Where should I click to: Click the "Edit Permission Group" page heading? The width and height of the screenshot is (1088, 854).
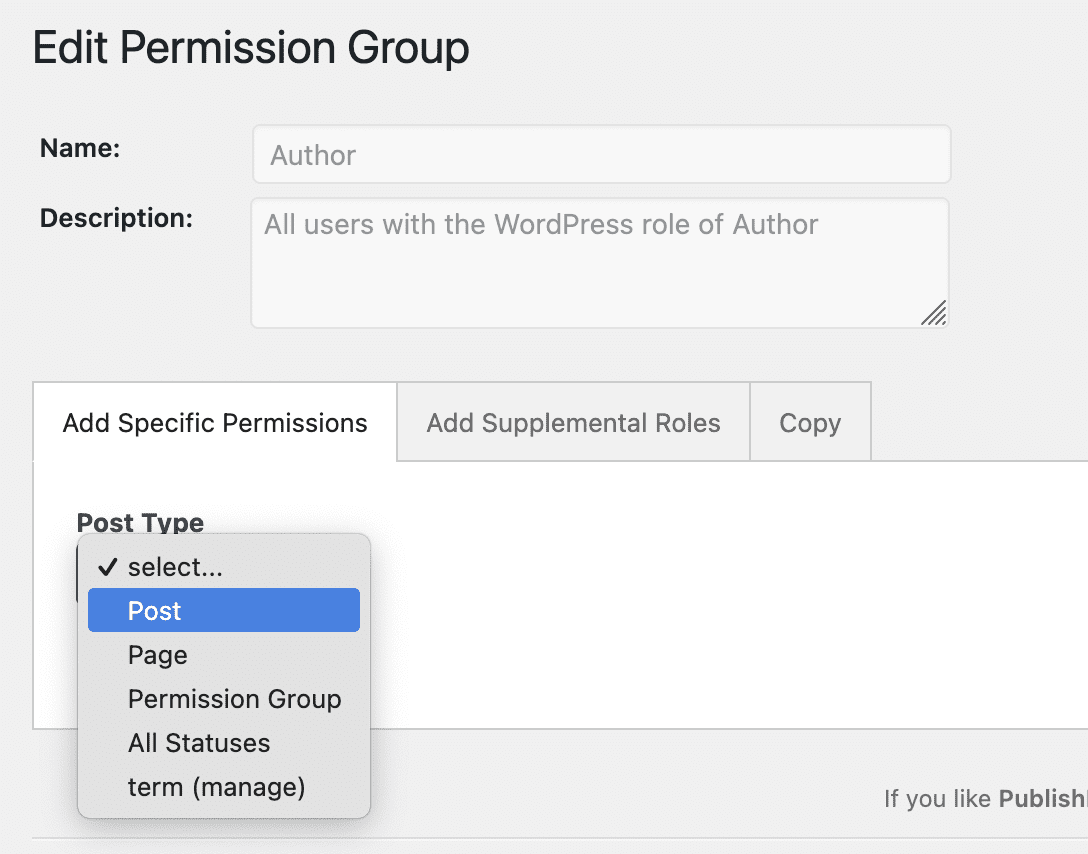(252, 47)
